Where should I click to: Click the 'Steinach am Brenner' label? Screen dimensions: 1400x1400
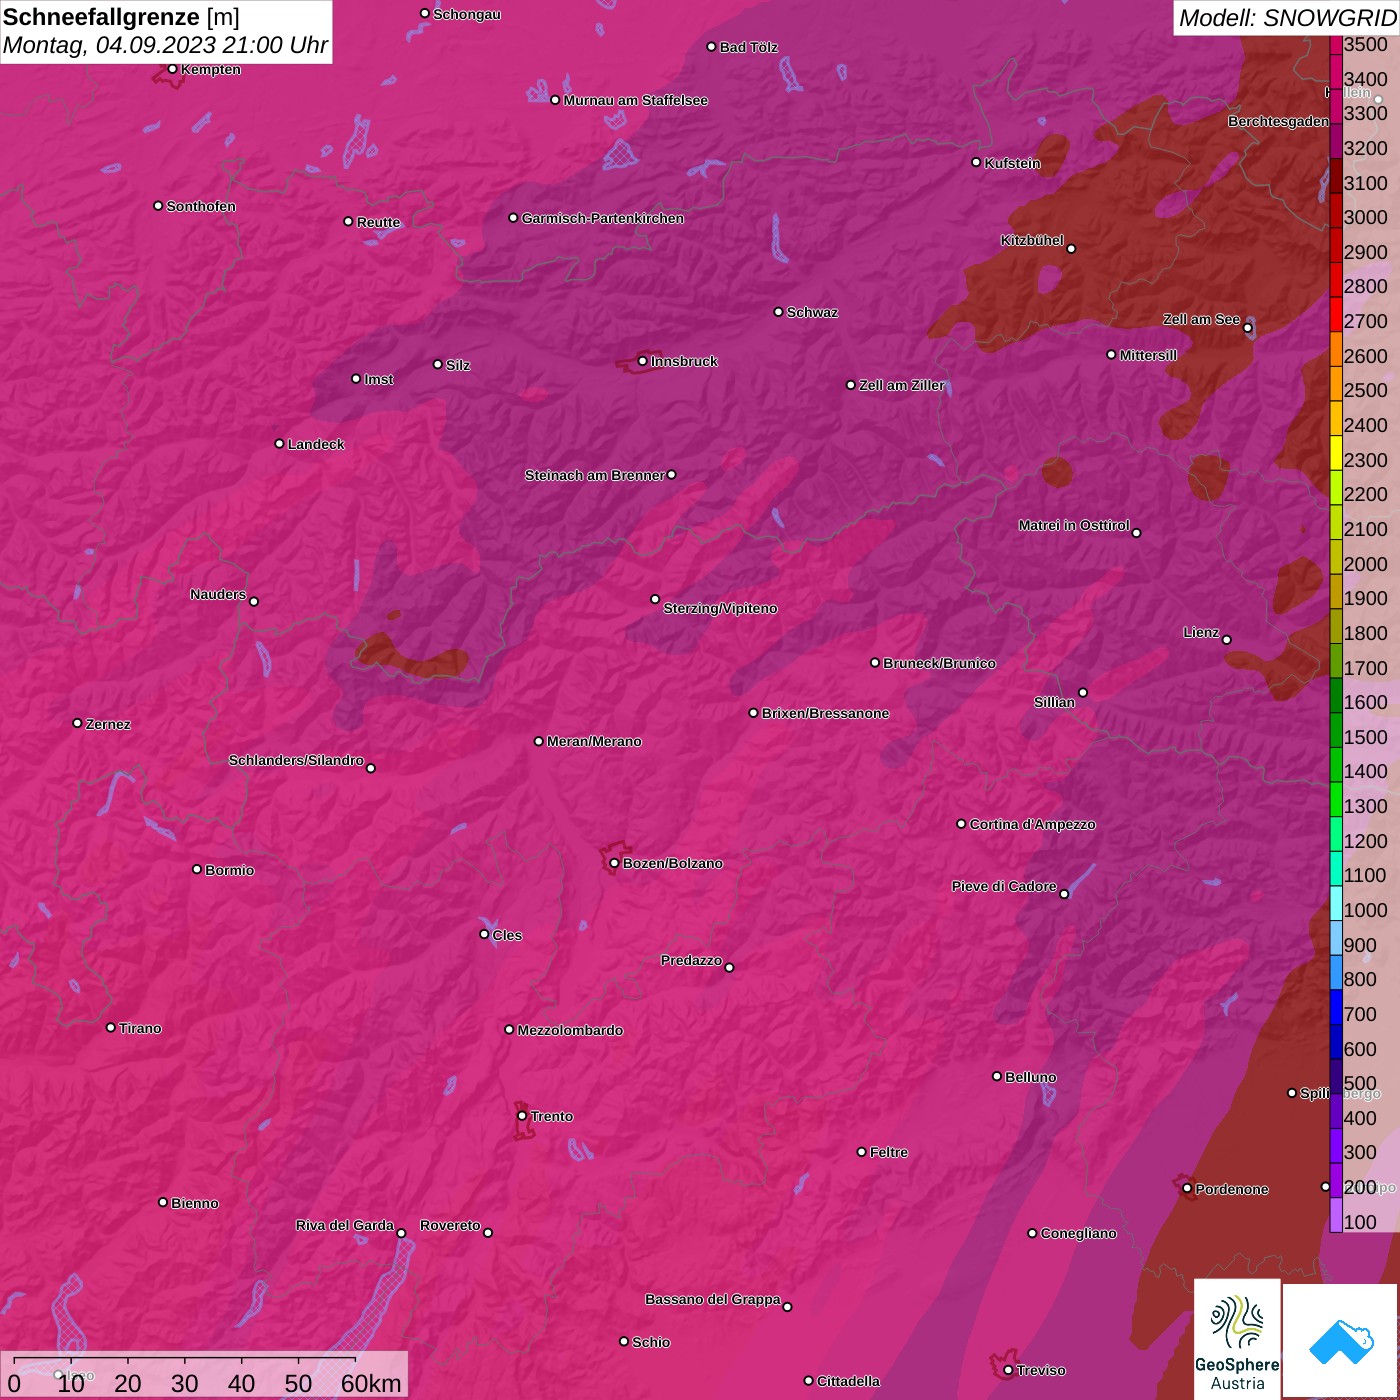coord(595,475)
